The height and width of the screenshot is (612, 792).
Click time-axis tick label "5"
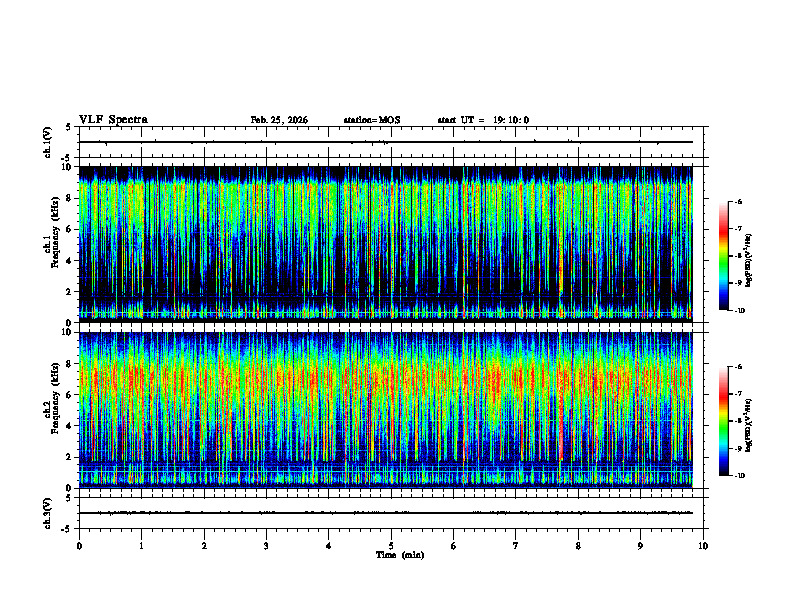(391, 546)
